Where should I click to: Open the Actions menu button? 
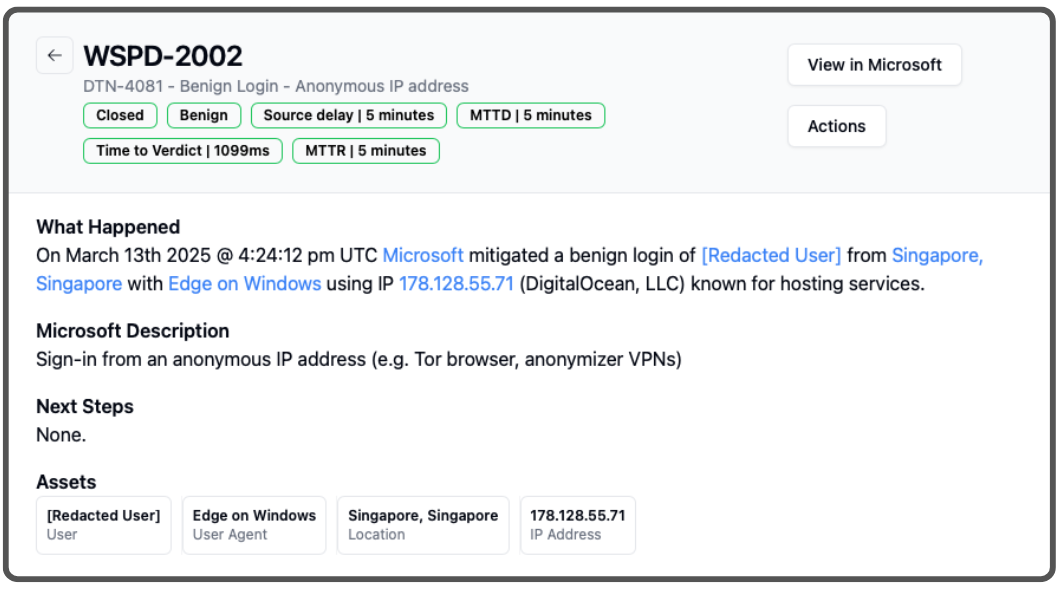[836, 126]
